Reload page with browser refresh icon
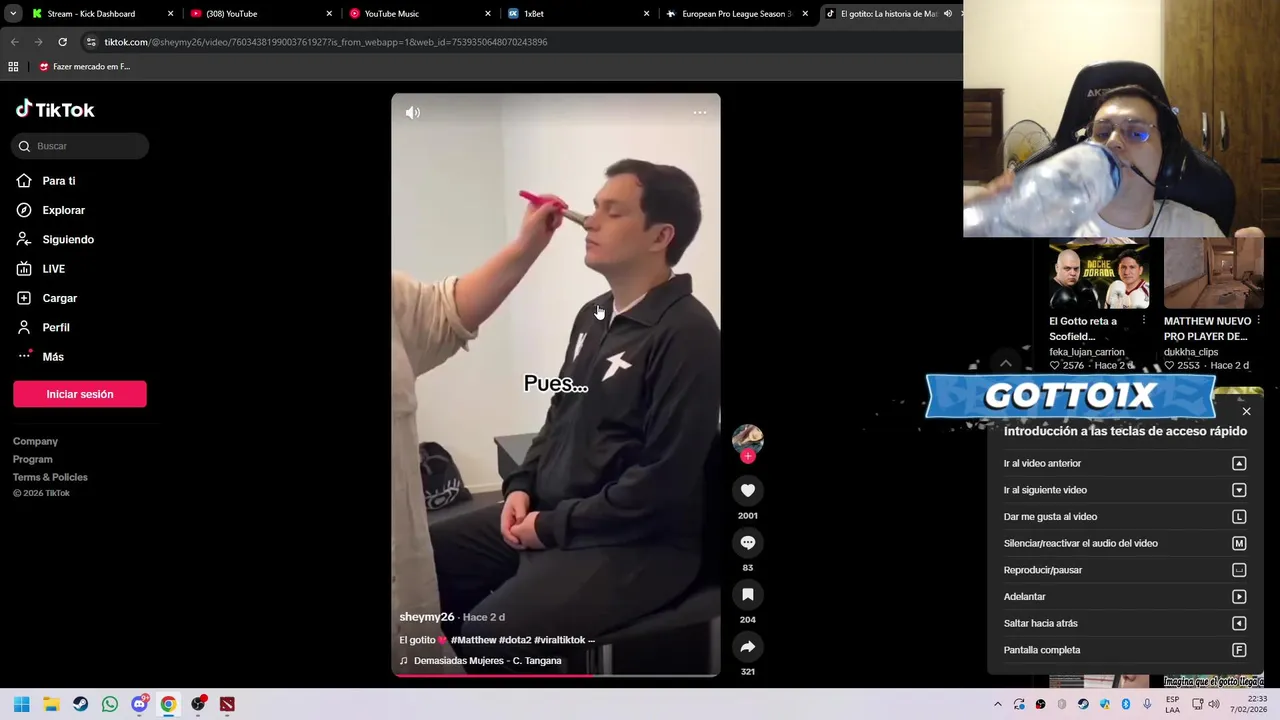The width and height of the screenshot is (1280, 720). click(x=62, y=42)
